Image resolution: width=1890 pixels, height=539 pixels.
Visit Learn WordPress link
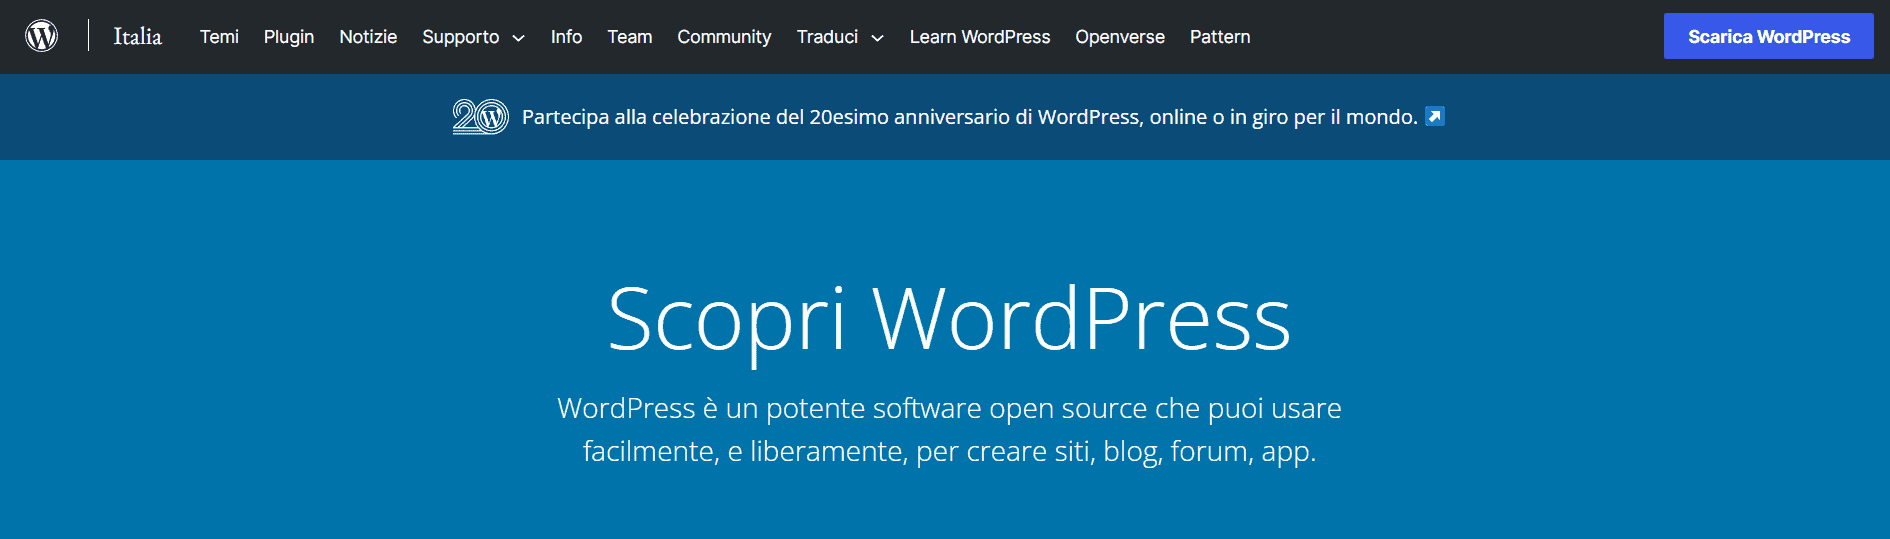click(x=980, y=37)
